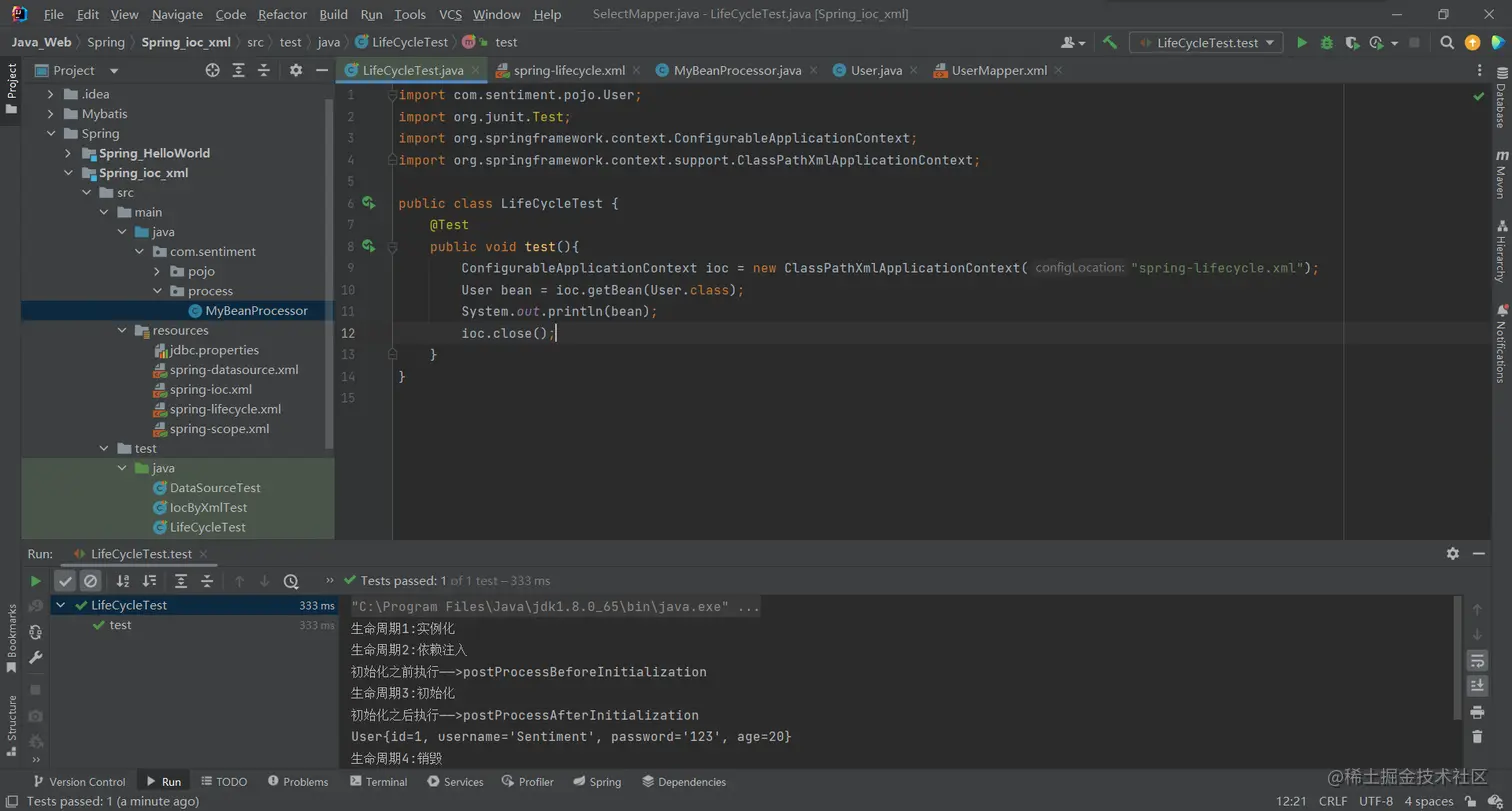
Task: Toggle sort by duration in test results
Action: [x=149, y=581]
